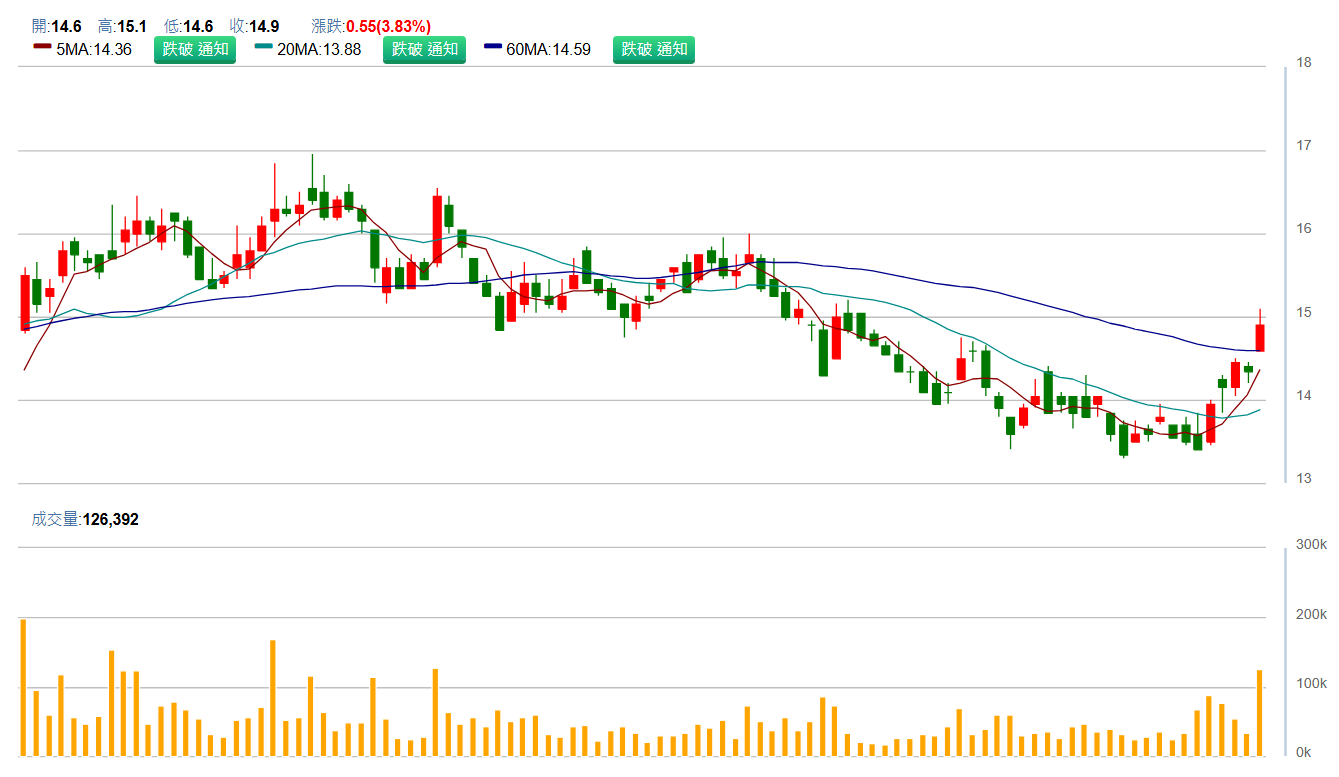Click the price axis label 16
This screenshot has width=1339, height=777.
click(1304, 228)
